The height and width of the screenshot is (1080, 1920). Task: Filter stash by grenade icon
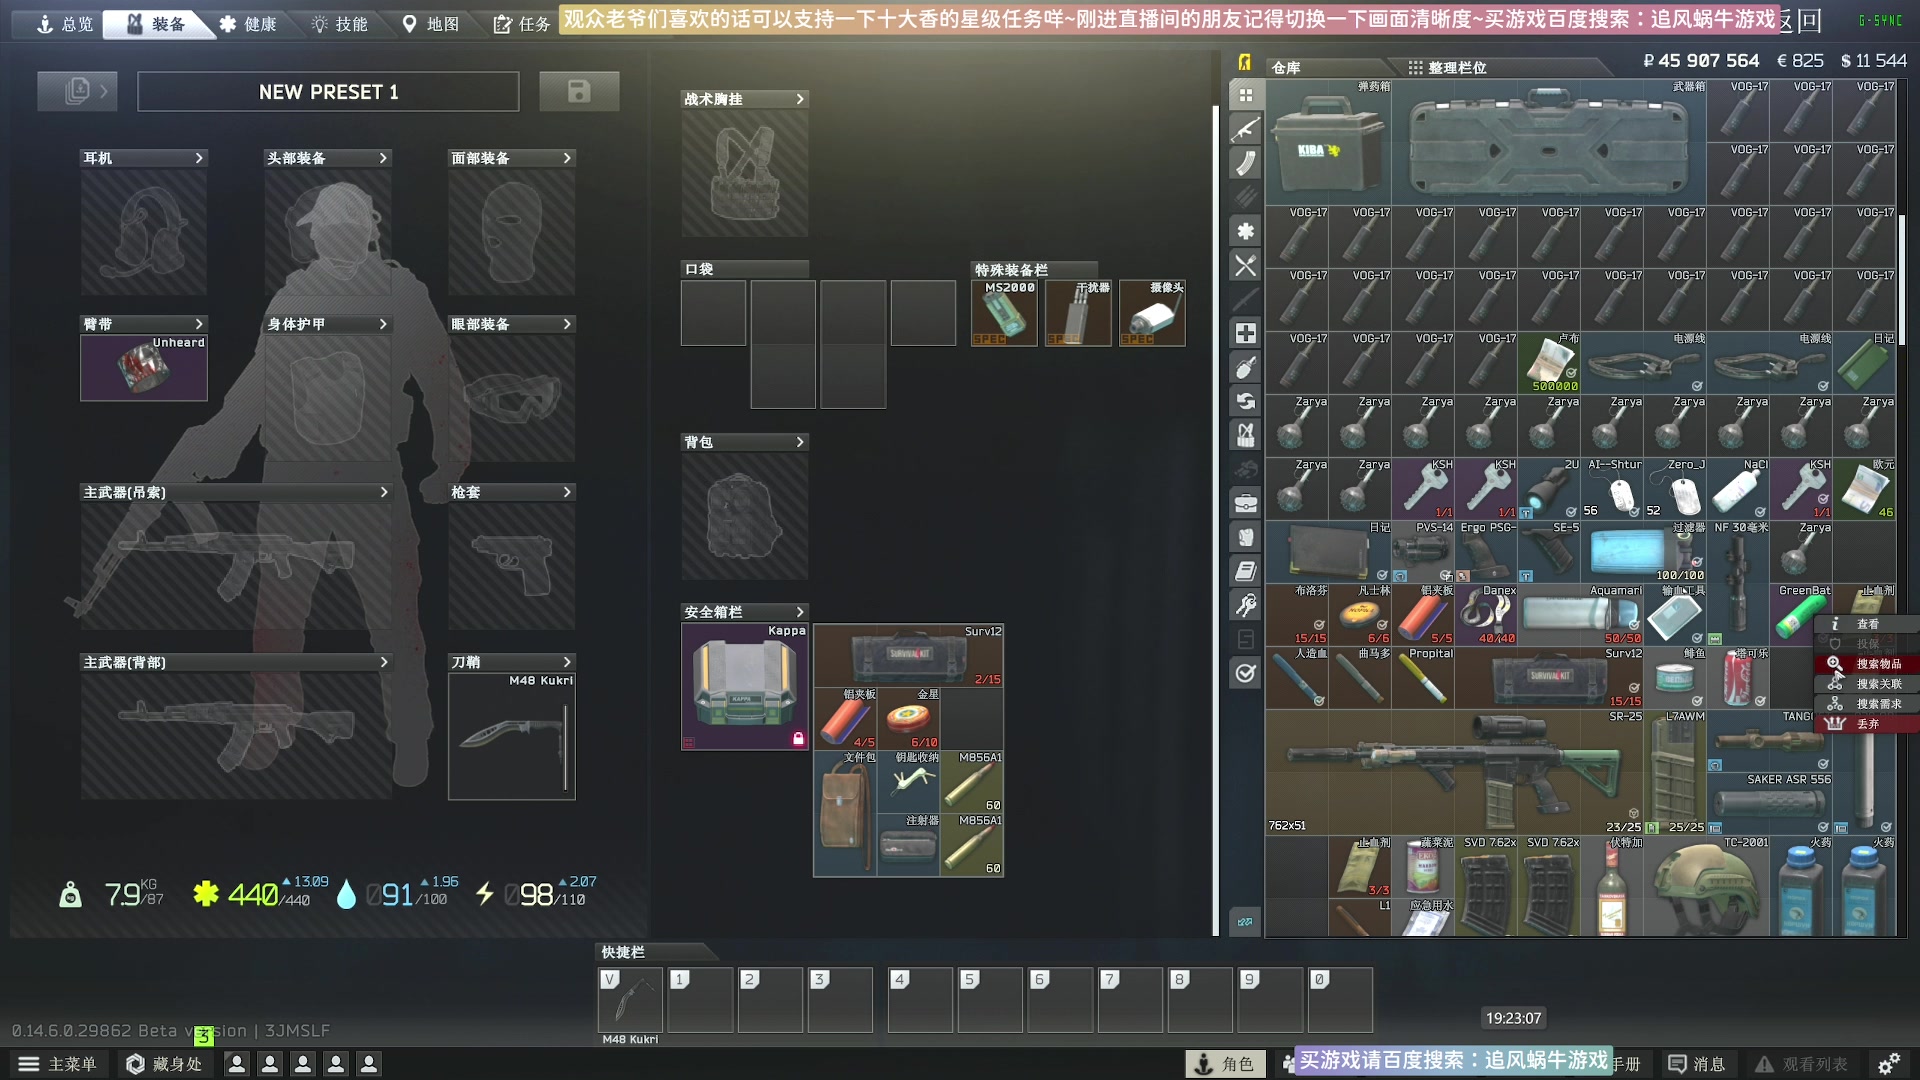coord(1245,368)
